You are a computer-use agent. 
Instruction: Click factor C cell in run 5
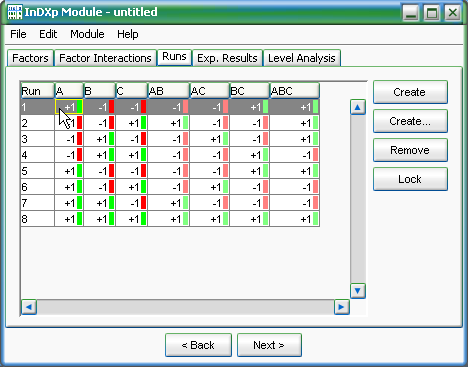click(131, 171)
